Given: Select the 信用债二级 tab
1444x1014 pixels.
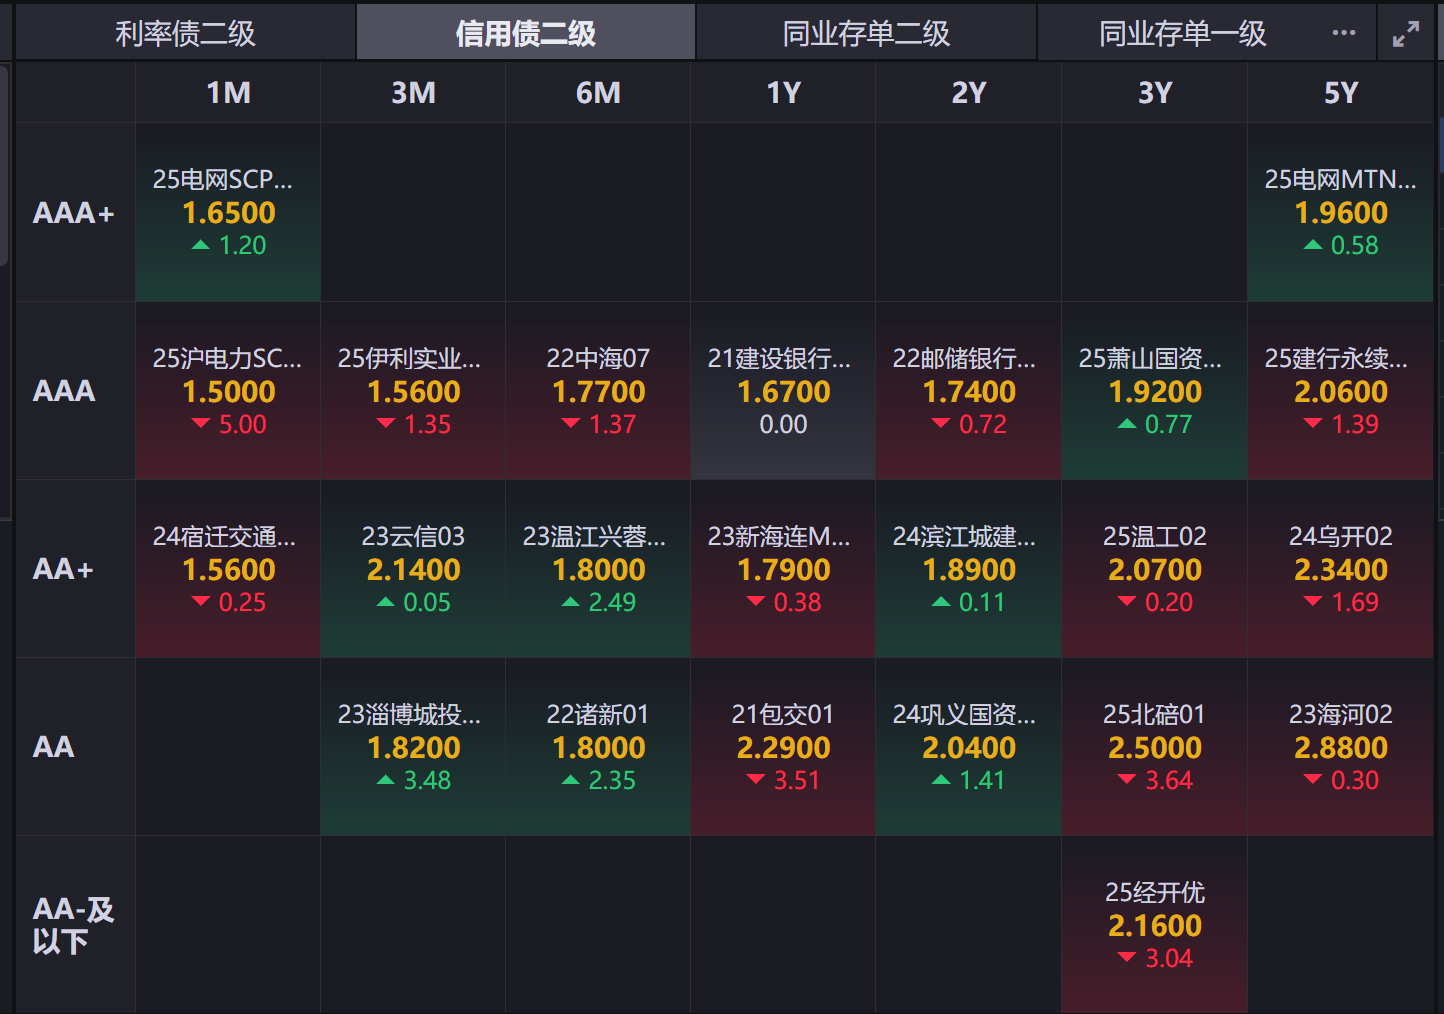Looking at the screenshot, I should tap(526, 33).
